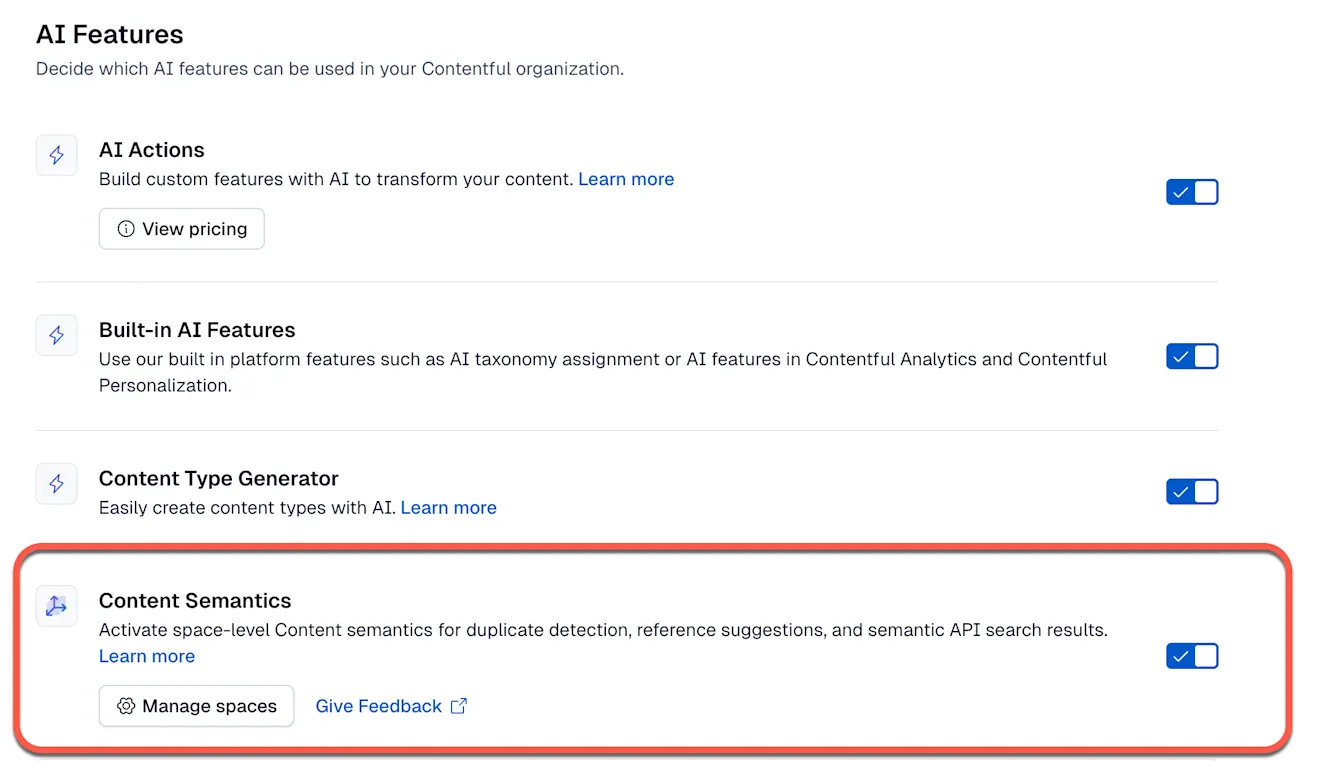Click the Built-in AI Features section title

tap(197, 330)
